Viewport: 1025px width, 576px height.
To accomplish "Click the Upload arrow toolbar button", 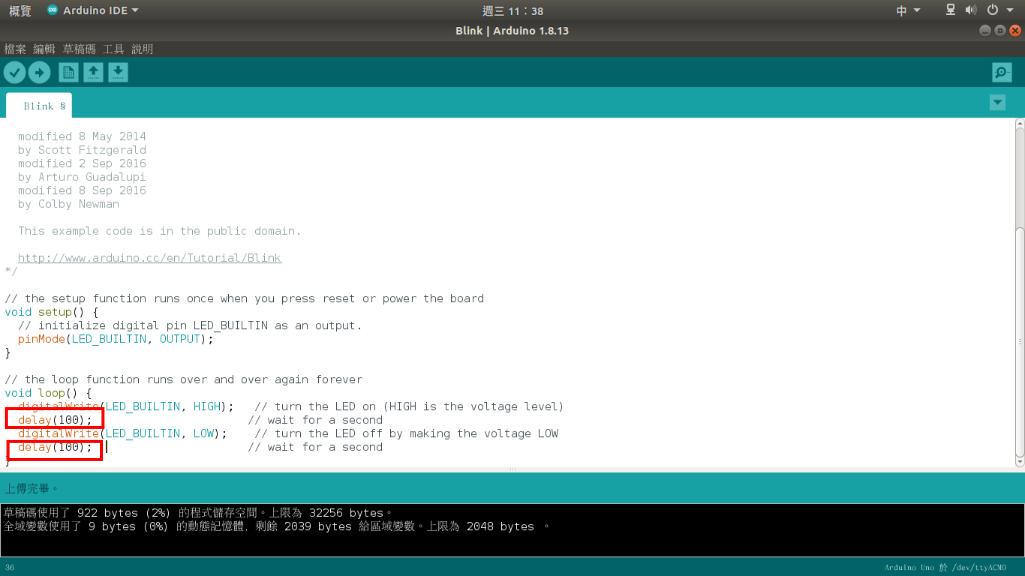I will point(39,73).
